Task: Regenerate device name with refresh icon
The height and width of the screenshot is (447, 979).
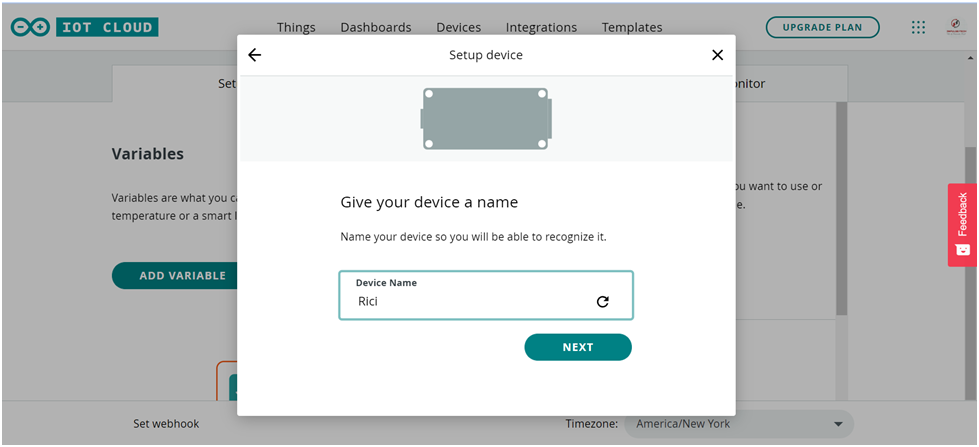Action: 603,302
